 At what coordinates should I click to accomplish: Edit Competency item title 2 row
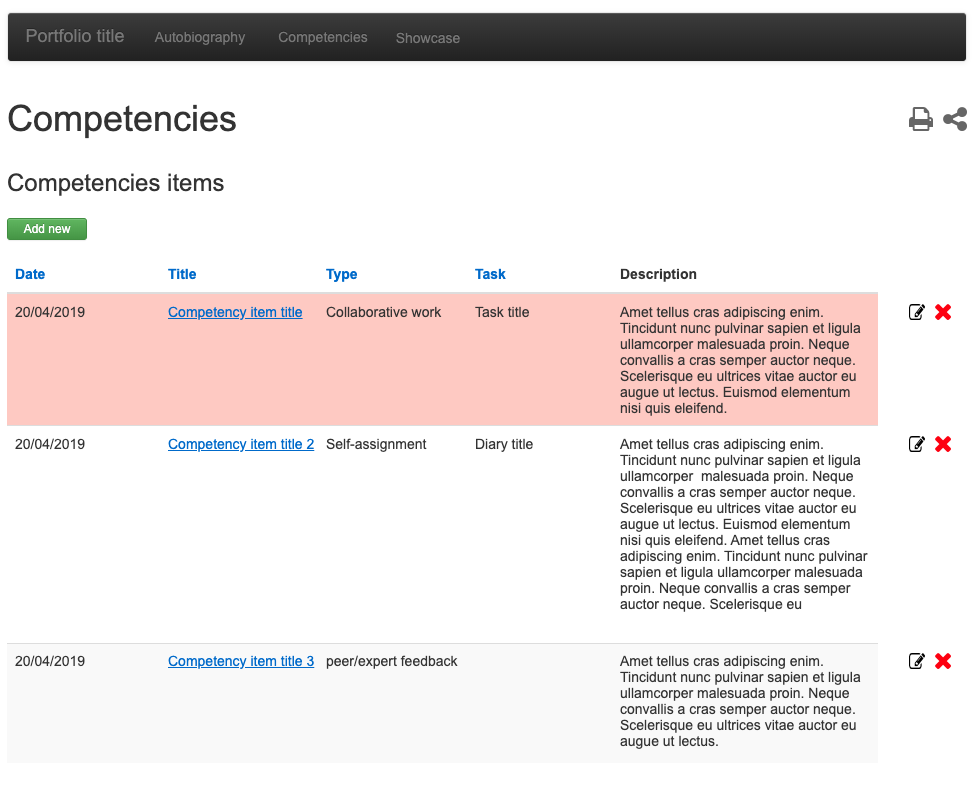(x=916, y=445)
